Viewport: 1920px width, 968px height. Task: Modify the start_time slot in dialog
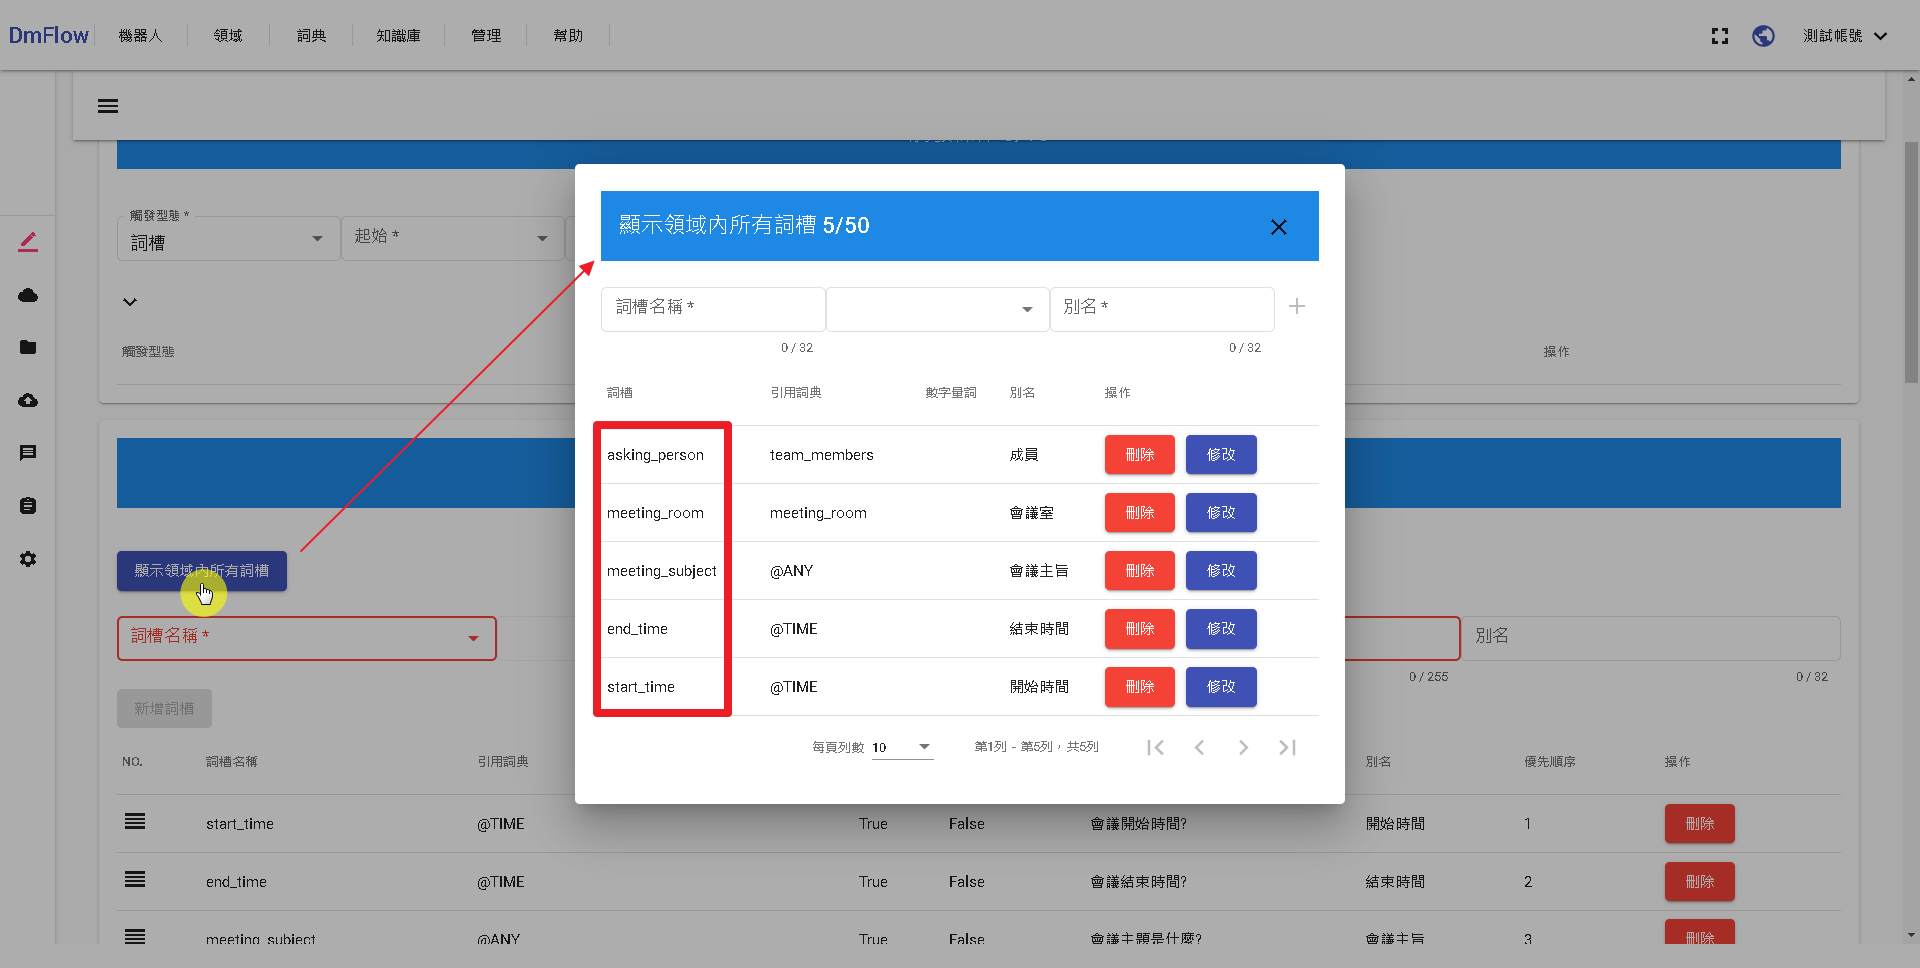pos(1221,687)
